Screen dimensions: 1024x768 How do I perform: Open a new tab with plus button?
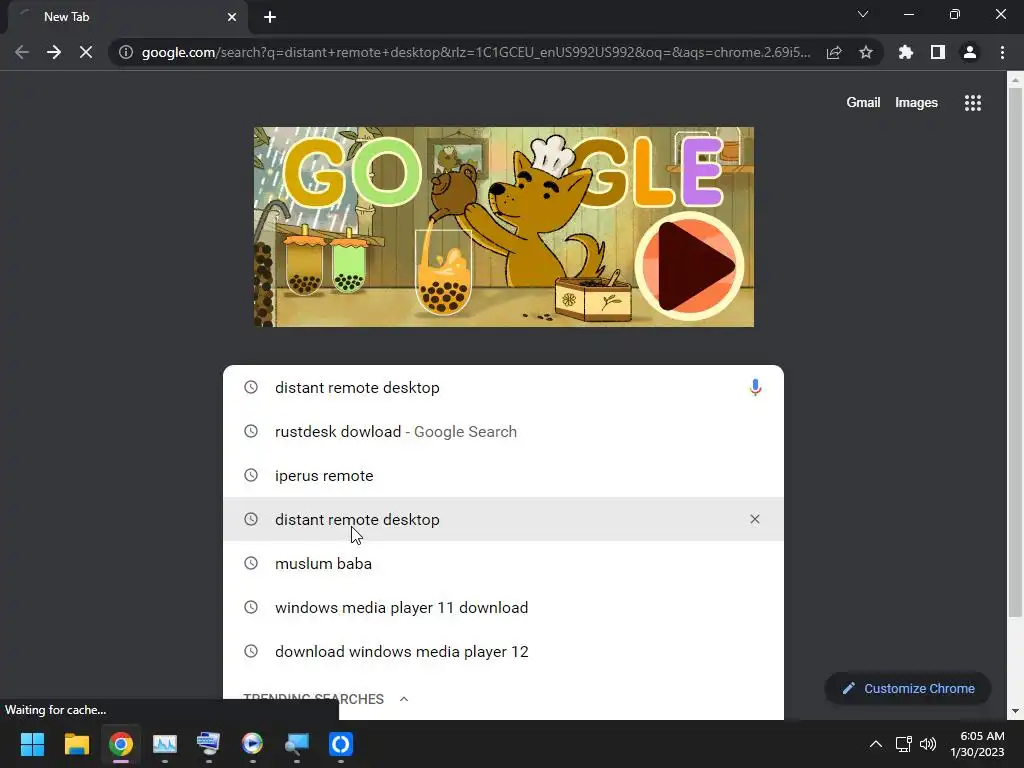(x=270, y=17)
